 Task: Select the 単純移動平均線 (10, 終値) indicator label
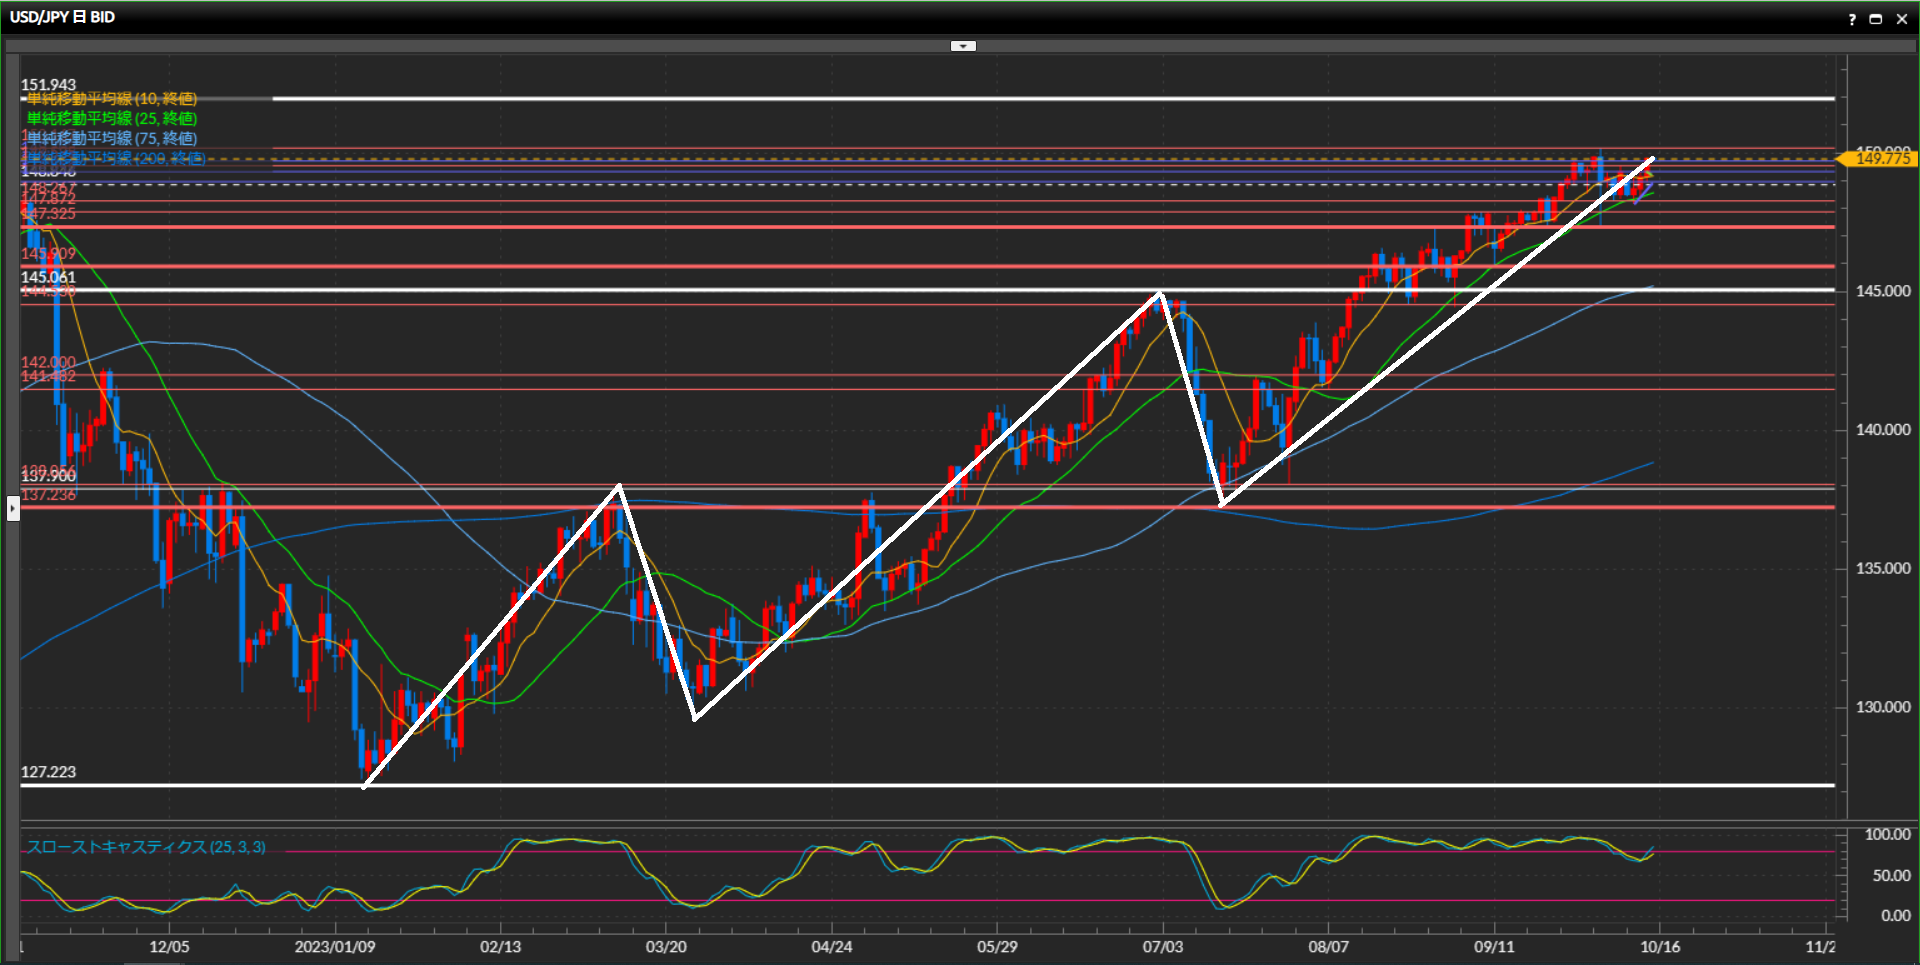(x=111, y=99)
